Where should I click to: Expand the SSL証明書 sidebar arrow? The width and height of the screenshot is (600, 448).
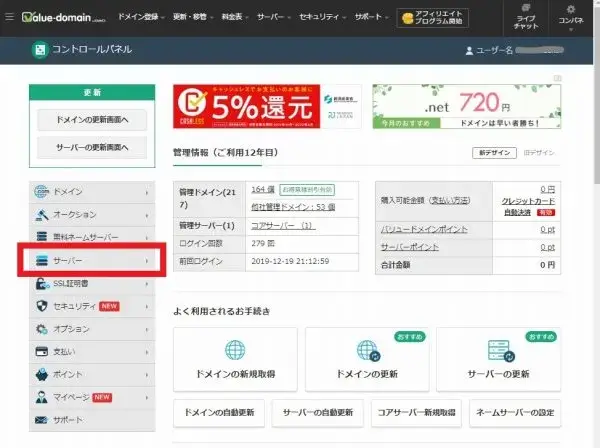147,284
